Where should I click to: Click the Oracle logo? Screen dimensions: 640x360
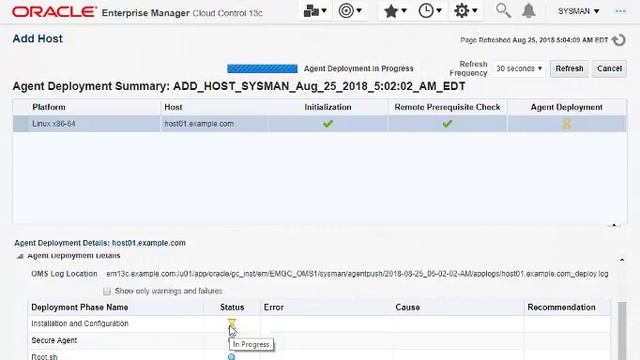pyautogui.click(x=54, y=11)
